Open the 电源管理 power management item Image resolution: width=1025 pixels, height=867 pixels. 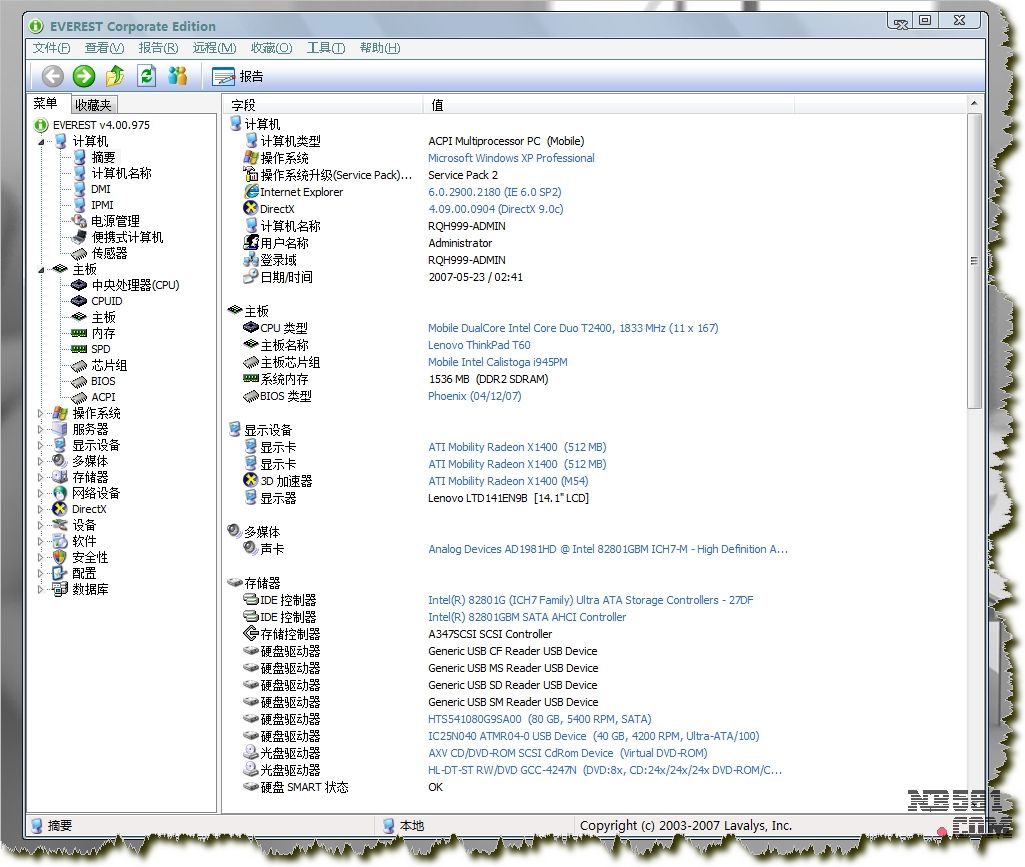(115, 221)
